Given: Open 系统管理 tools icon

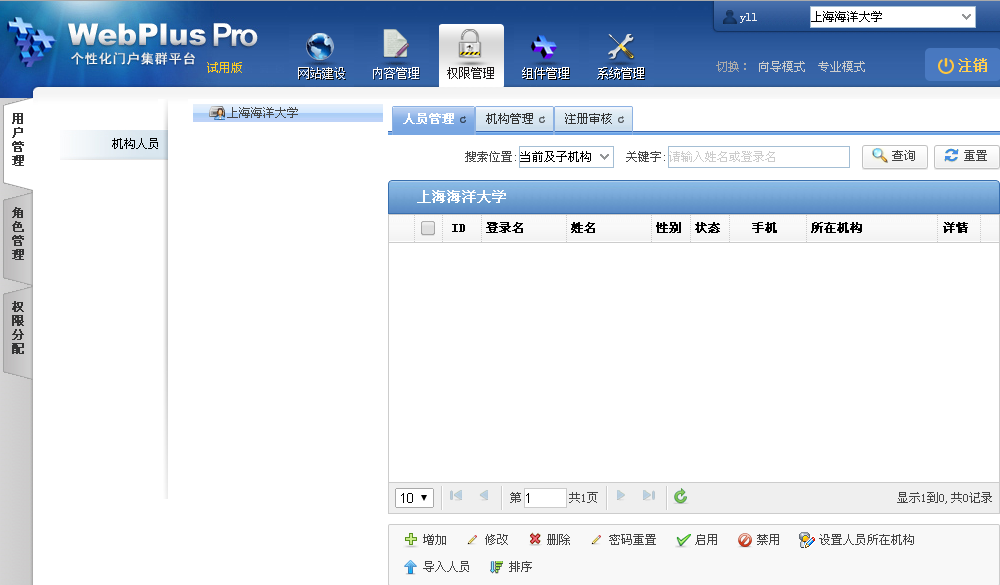Looking at the screenshot, I should (x=621, y=48).
